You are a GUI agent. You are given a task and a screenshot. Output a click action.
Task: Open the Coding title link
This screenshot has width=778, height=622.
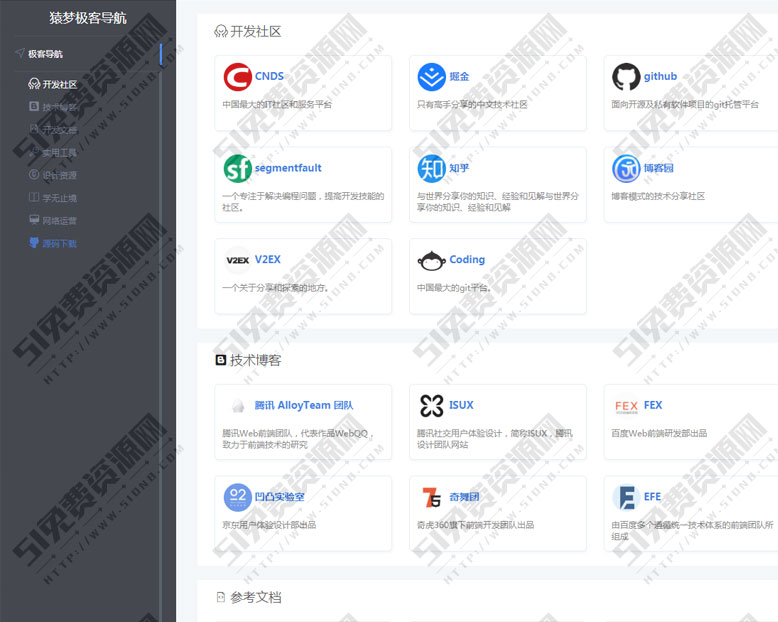pos(467,259)
